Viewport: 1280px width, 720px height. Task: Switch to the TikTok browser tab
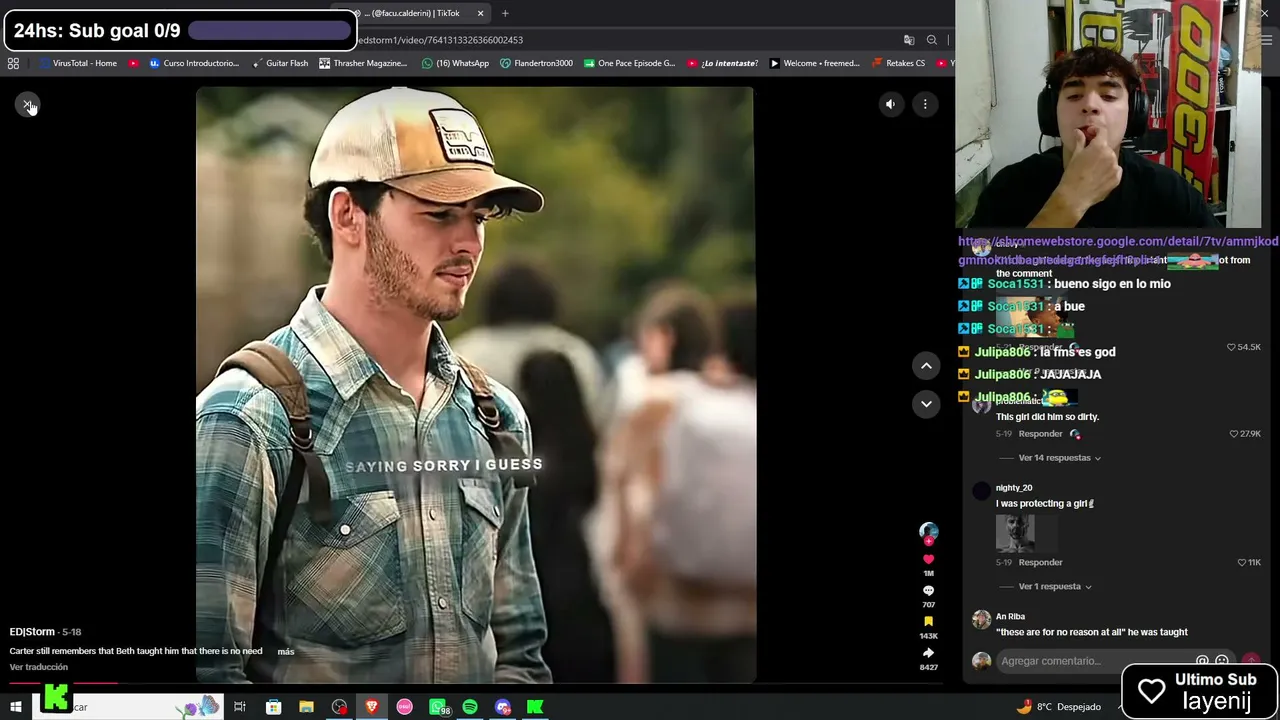[412, 13]
